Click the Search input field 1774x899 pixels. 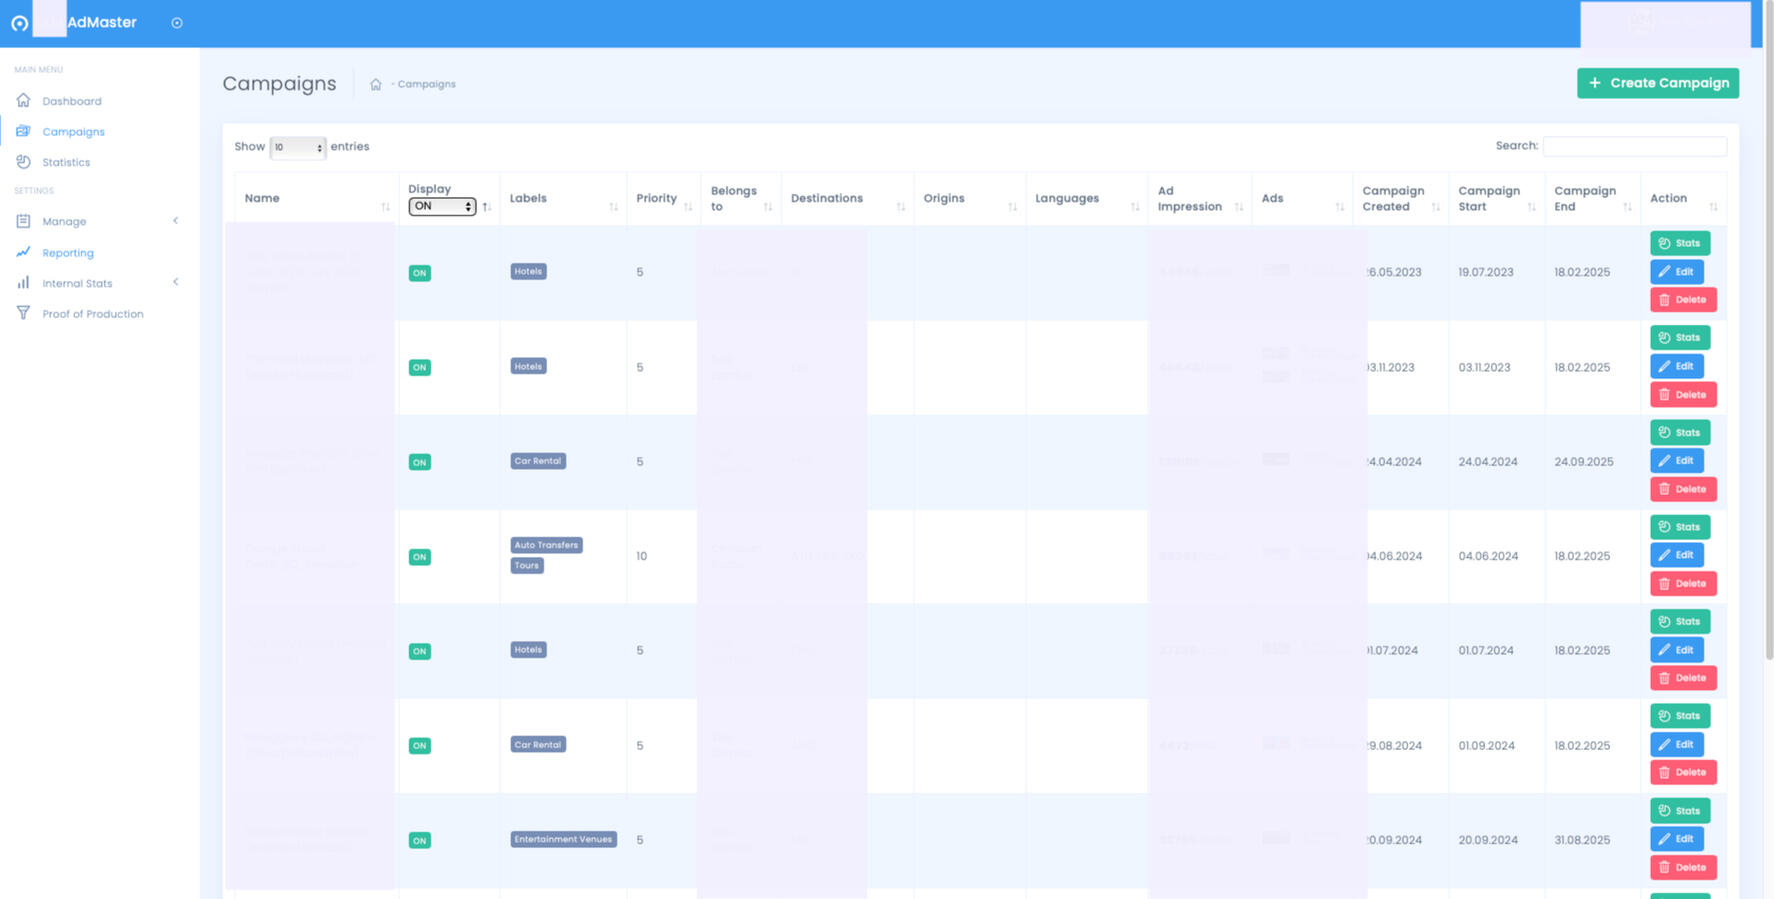coord(1634,146)
